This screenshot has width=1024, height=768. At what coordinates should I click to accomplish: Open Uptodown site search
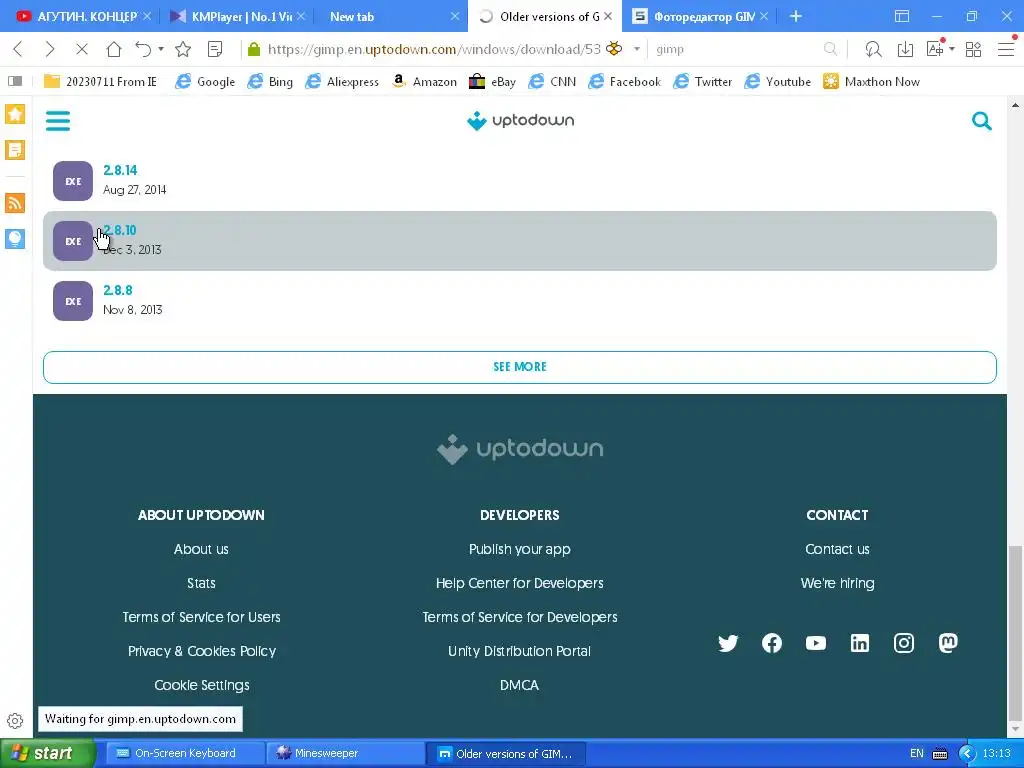tap(982, 121)
